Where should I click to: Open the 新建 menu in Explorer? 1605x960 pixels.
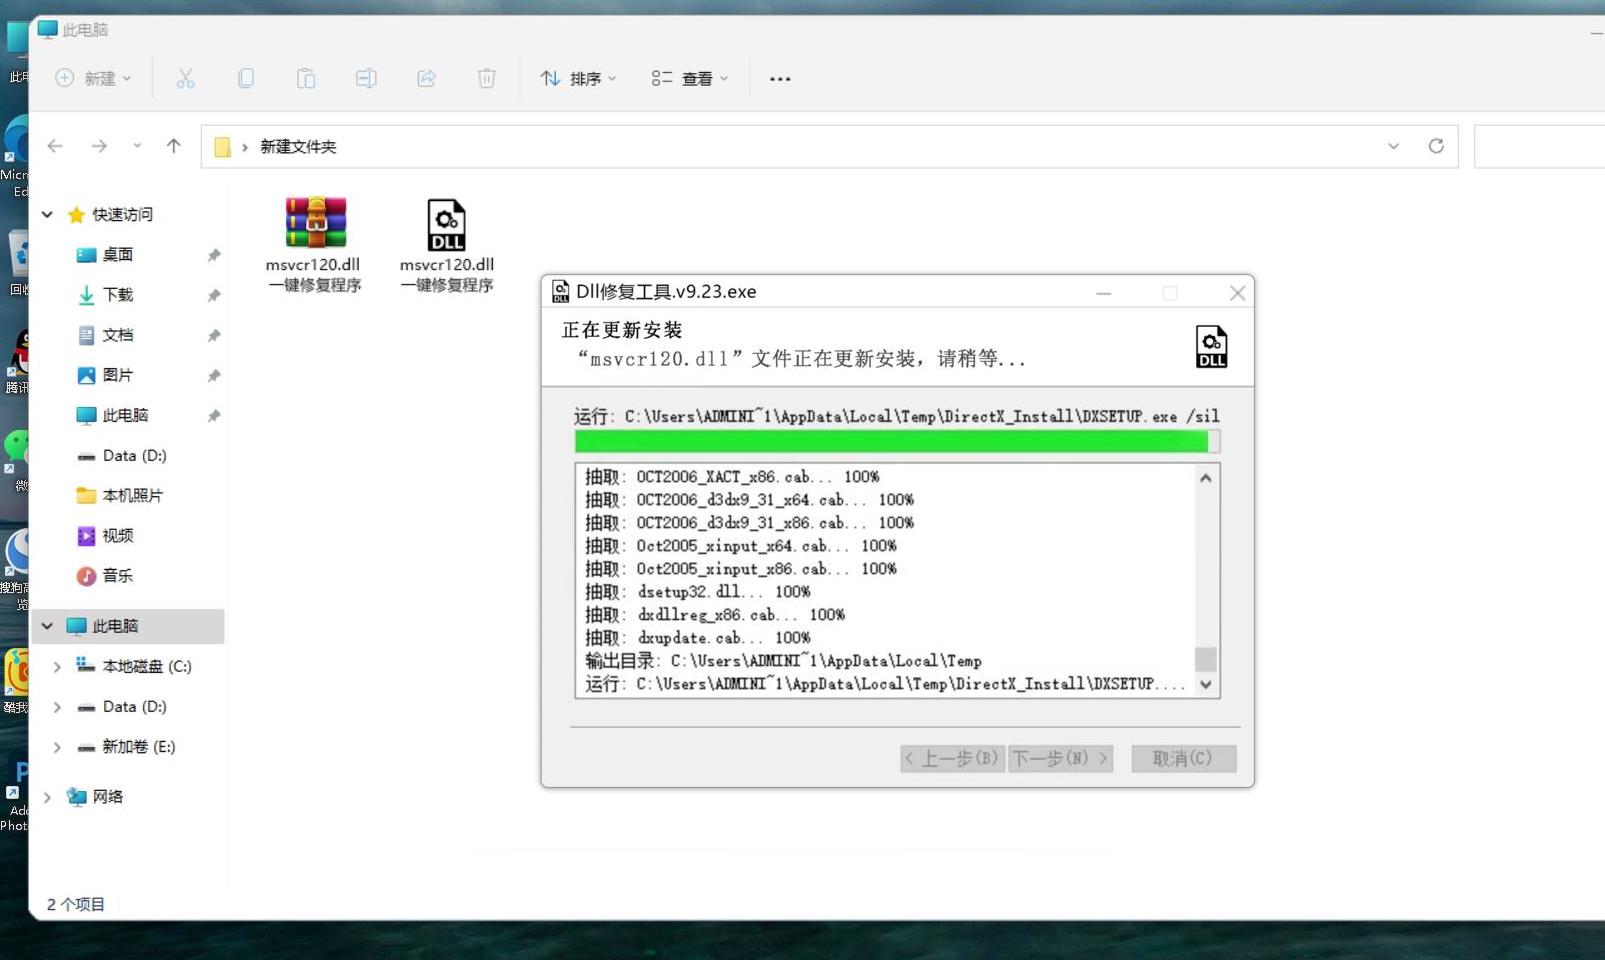92,78
